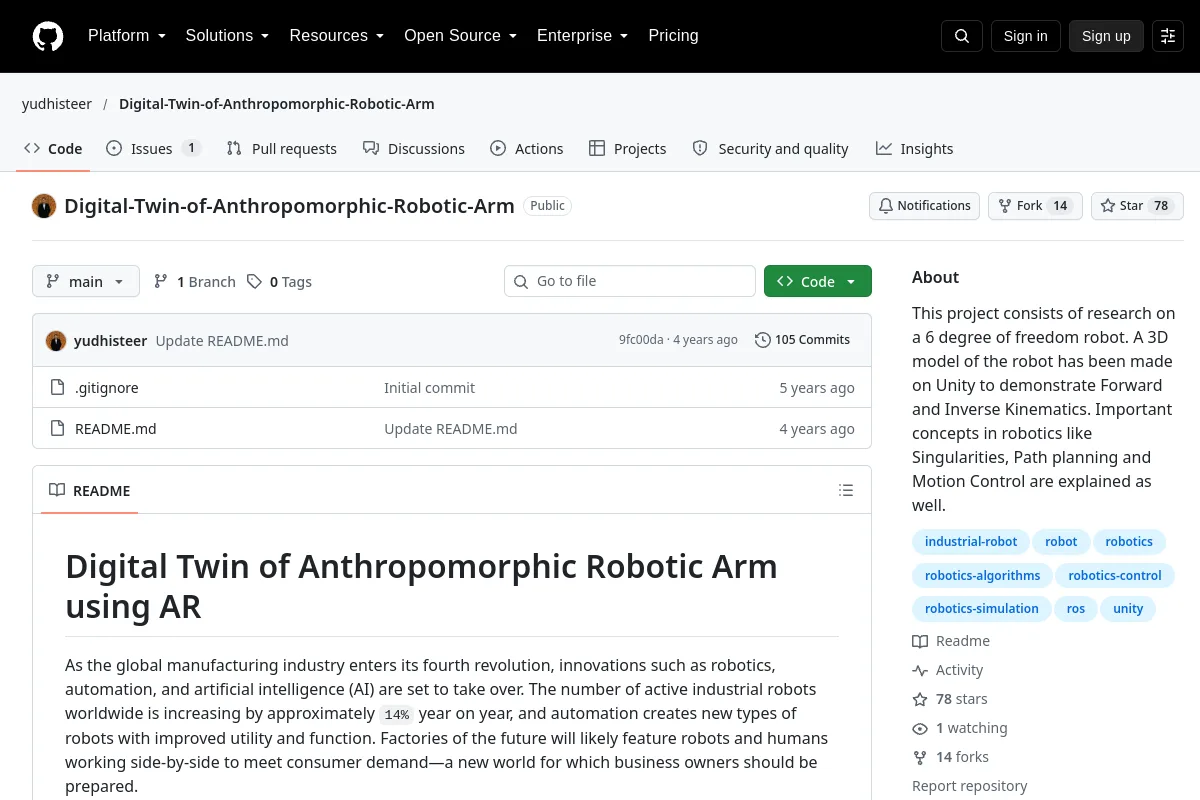
Task: Open the Initial commit message link
Action: pyautogui.click(x=430, y=388)
